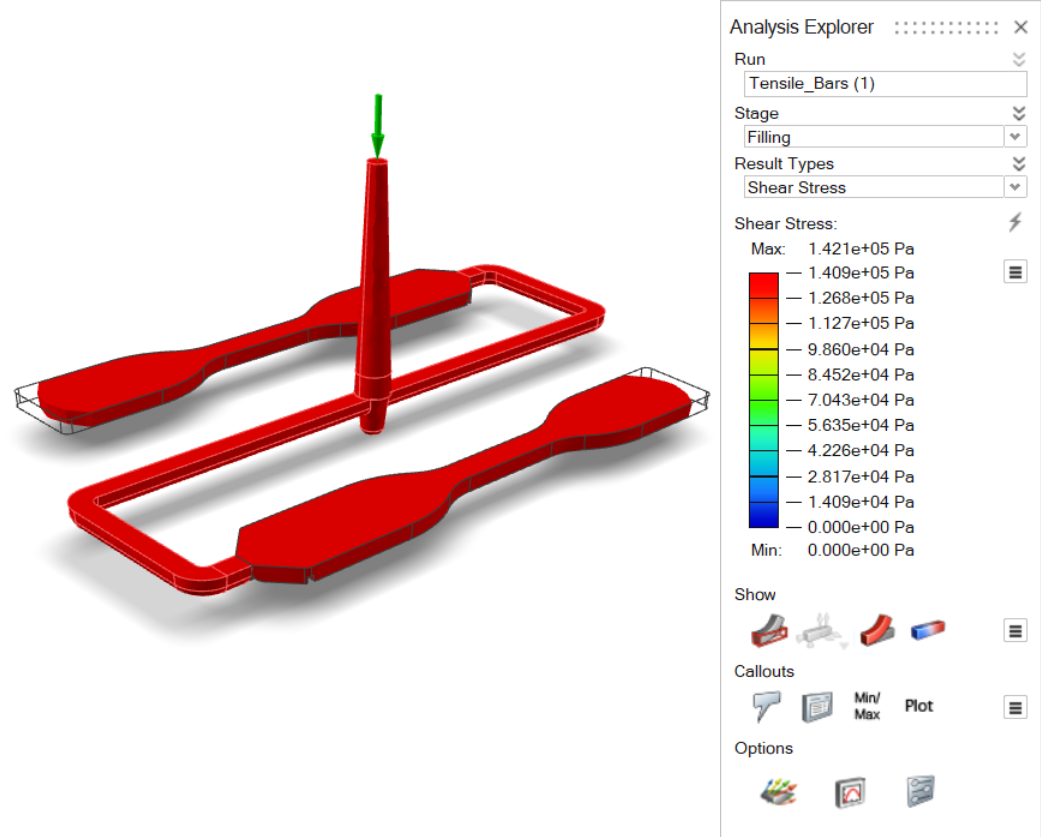Click the green injection arrow on the sprue
Screen dimensions: 1041x837
click(x=378, y=125)
